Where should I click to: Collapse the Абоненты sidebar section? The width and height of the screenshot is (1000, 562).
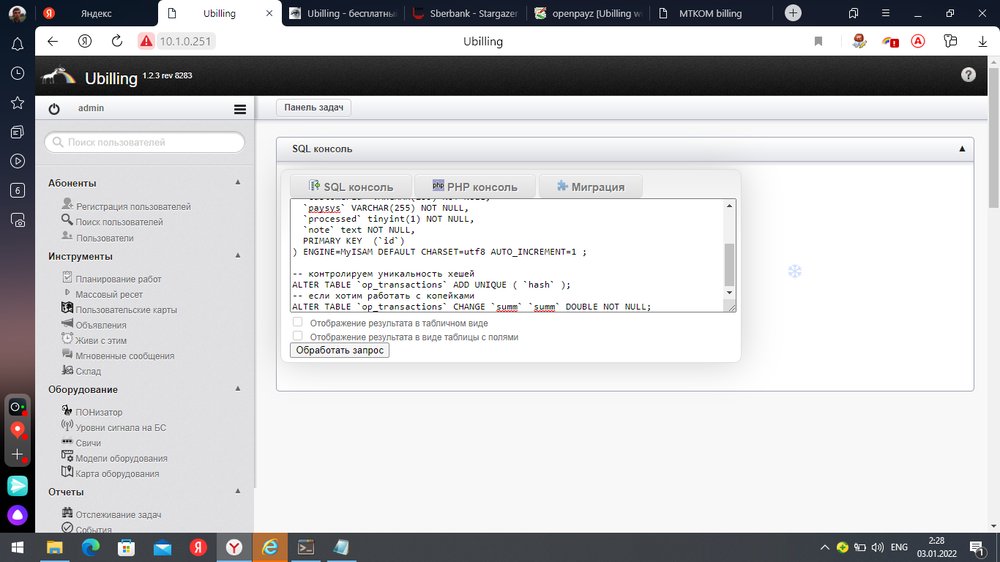[x=238, y=183]
